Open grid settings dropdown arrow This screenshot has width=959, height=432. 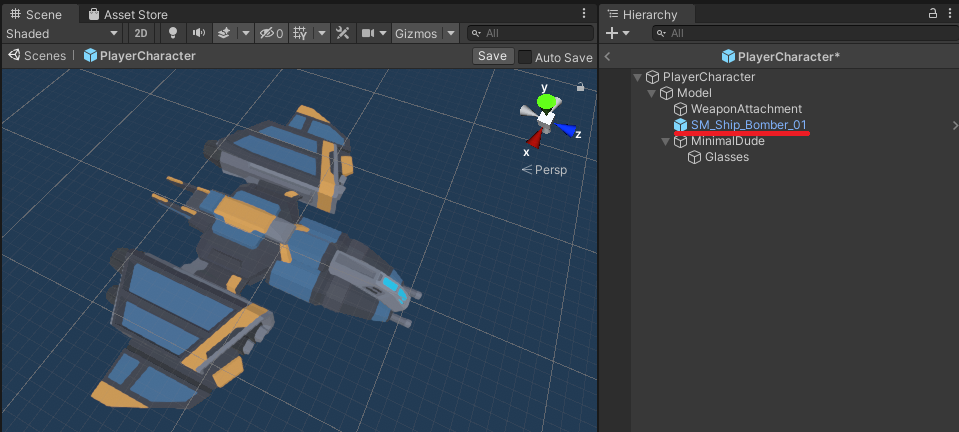tap(322, 33)
